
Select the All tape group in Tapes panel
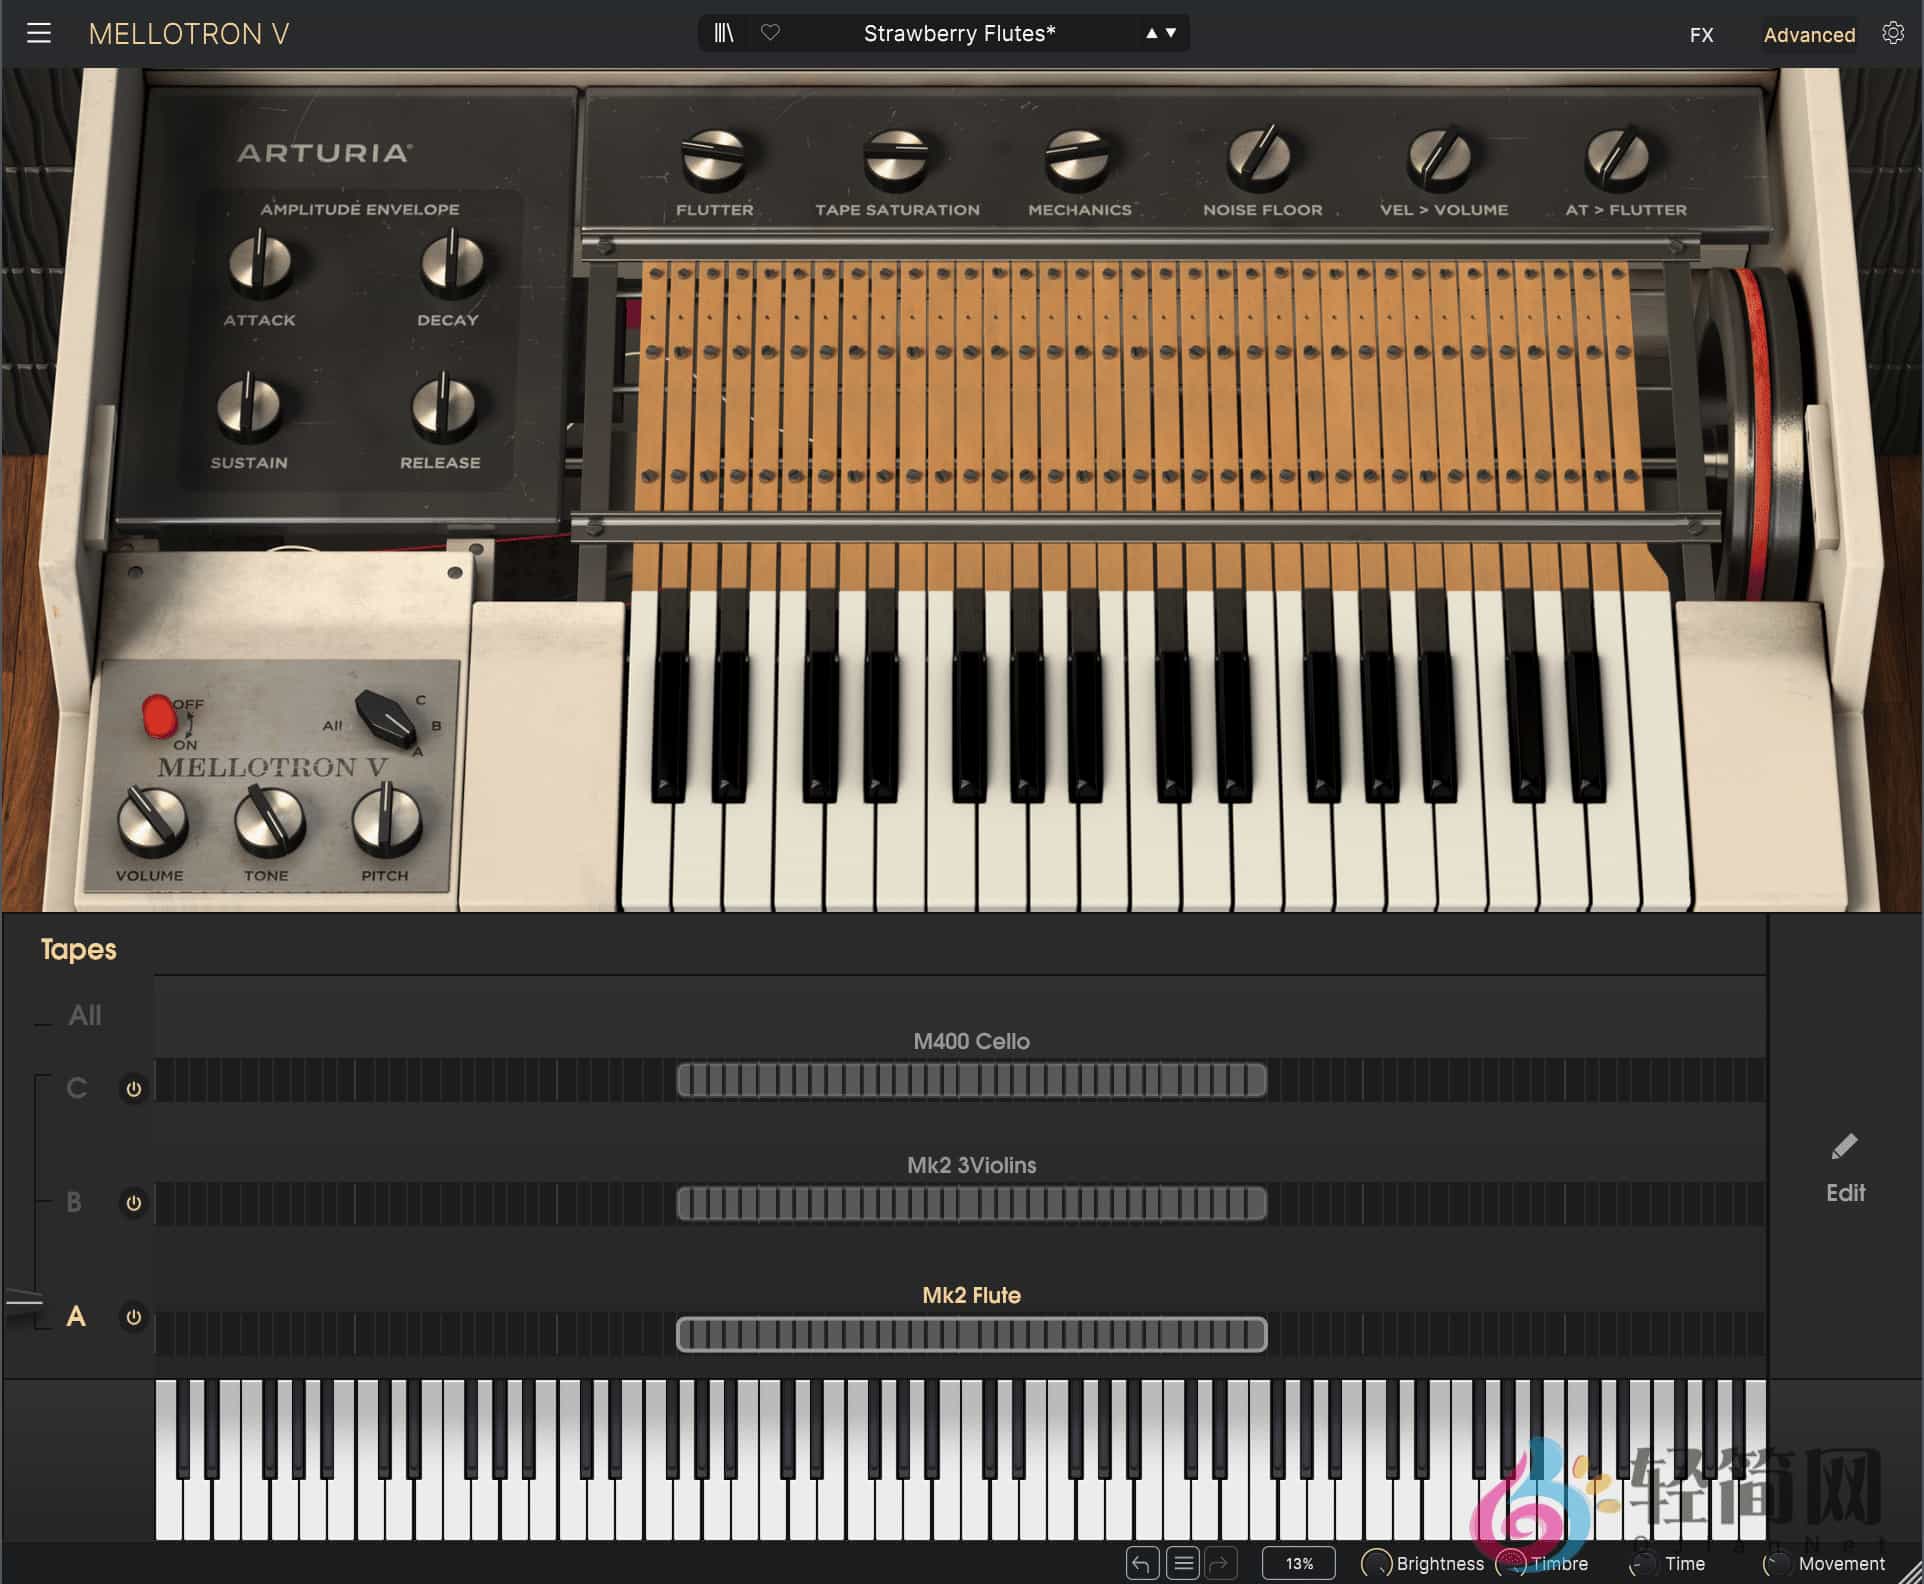(x=85, y=1015)
